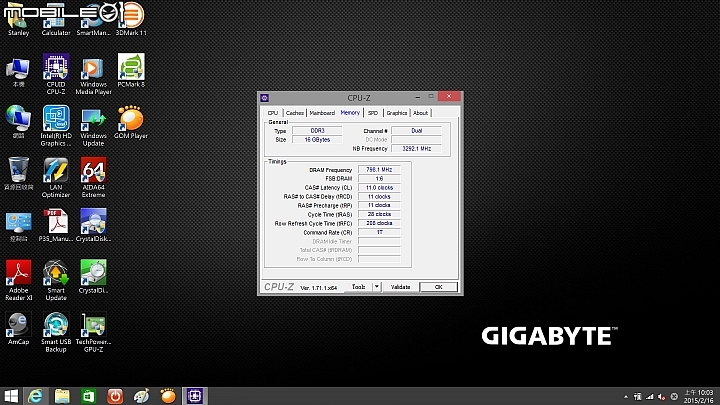Switch to Caches tab in CPU-Z
This screenshot has width=720, height=405.
[294, 113]
